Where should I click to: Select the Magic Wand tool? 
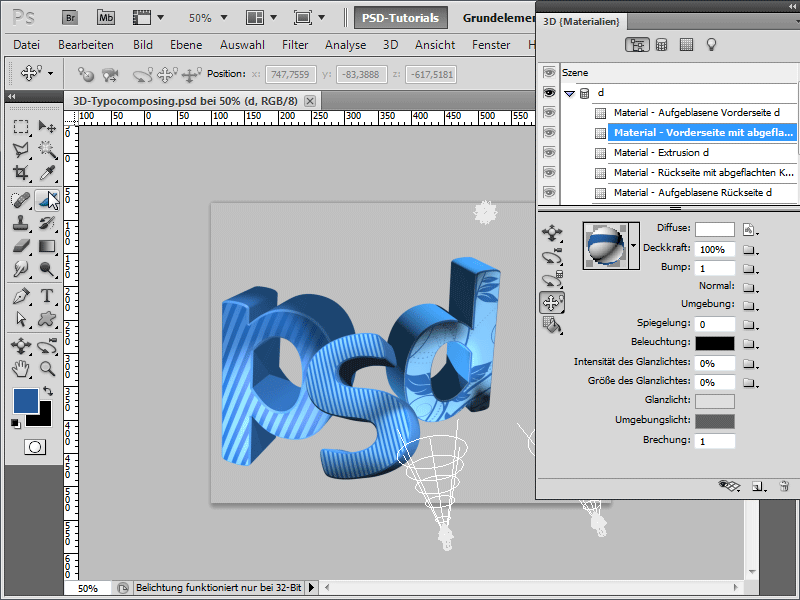47,149
